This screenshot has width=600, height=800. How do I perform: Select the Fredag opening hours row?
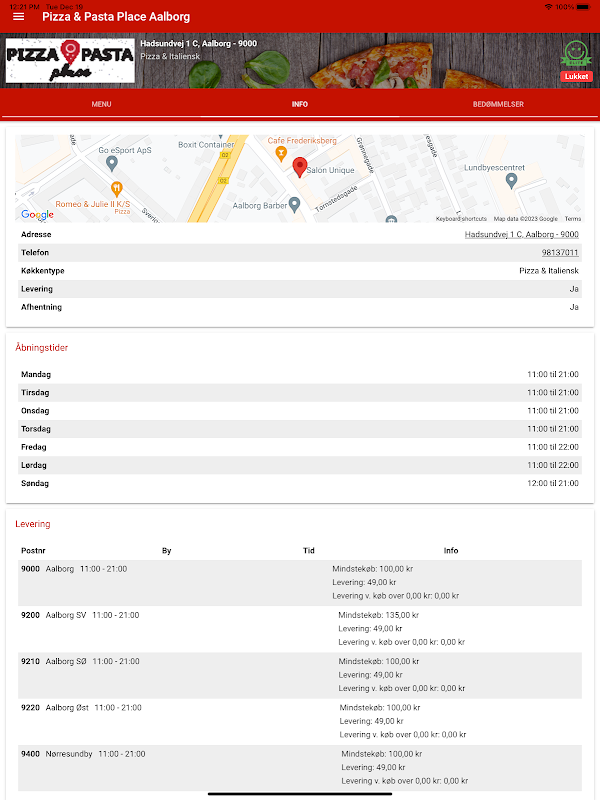tap(300, 447)
